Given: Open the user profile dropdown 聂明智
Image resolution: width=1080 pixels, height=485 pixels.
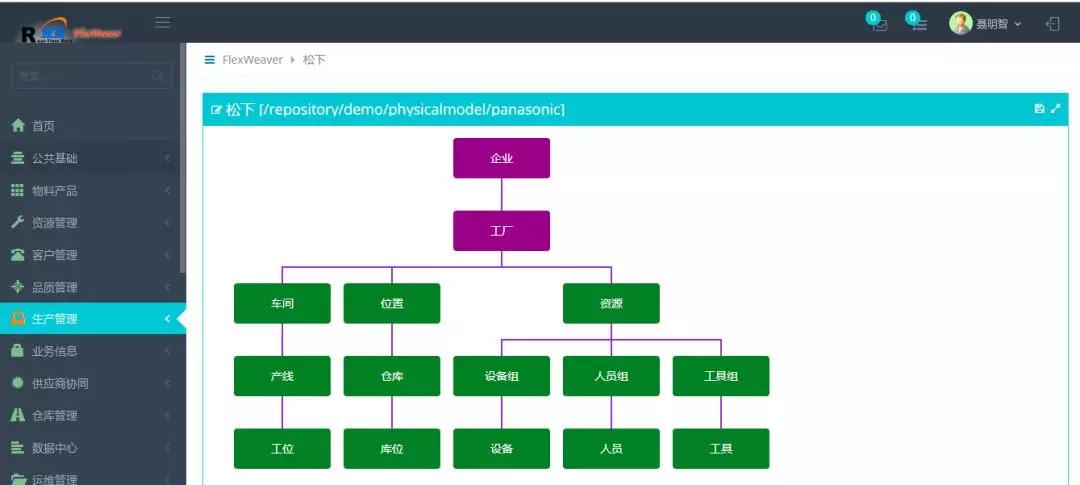Looking at the screenshot, I should [985, 23].
